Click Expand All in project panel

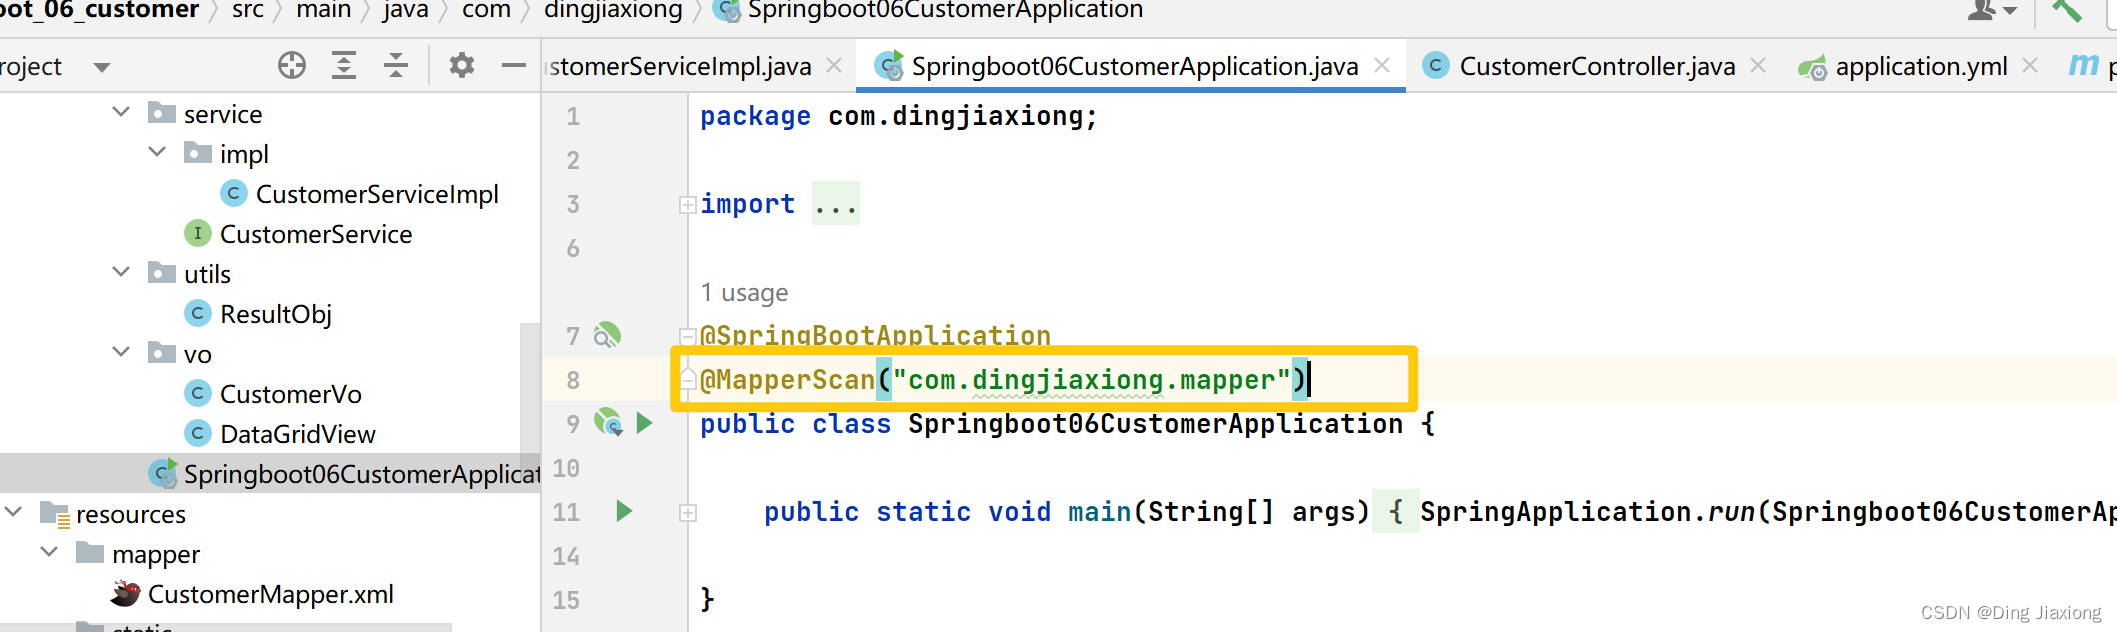click(x=344, y=65)
